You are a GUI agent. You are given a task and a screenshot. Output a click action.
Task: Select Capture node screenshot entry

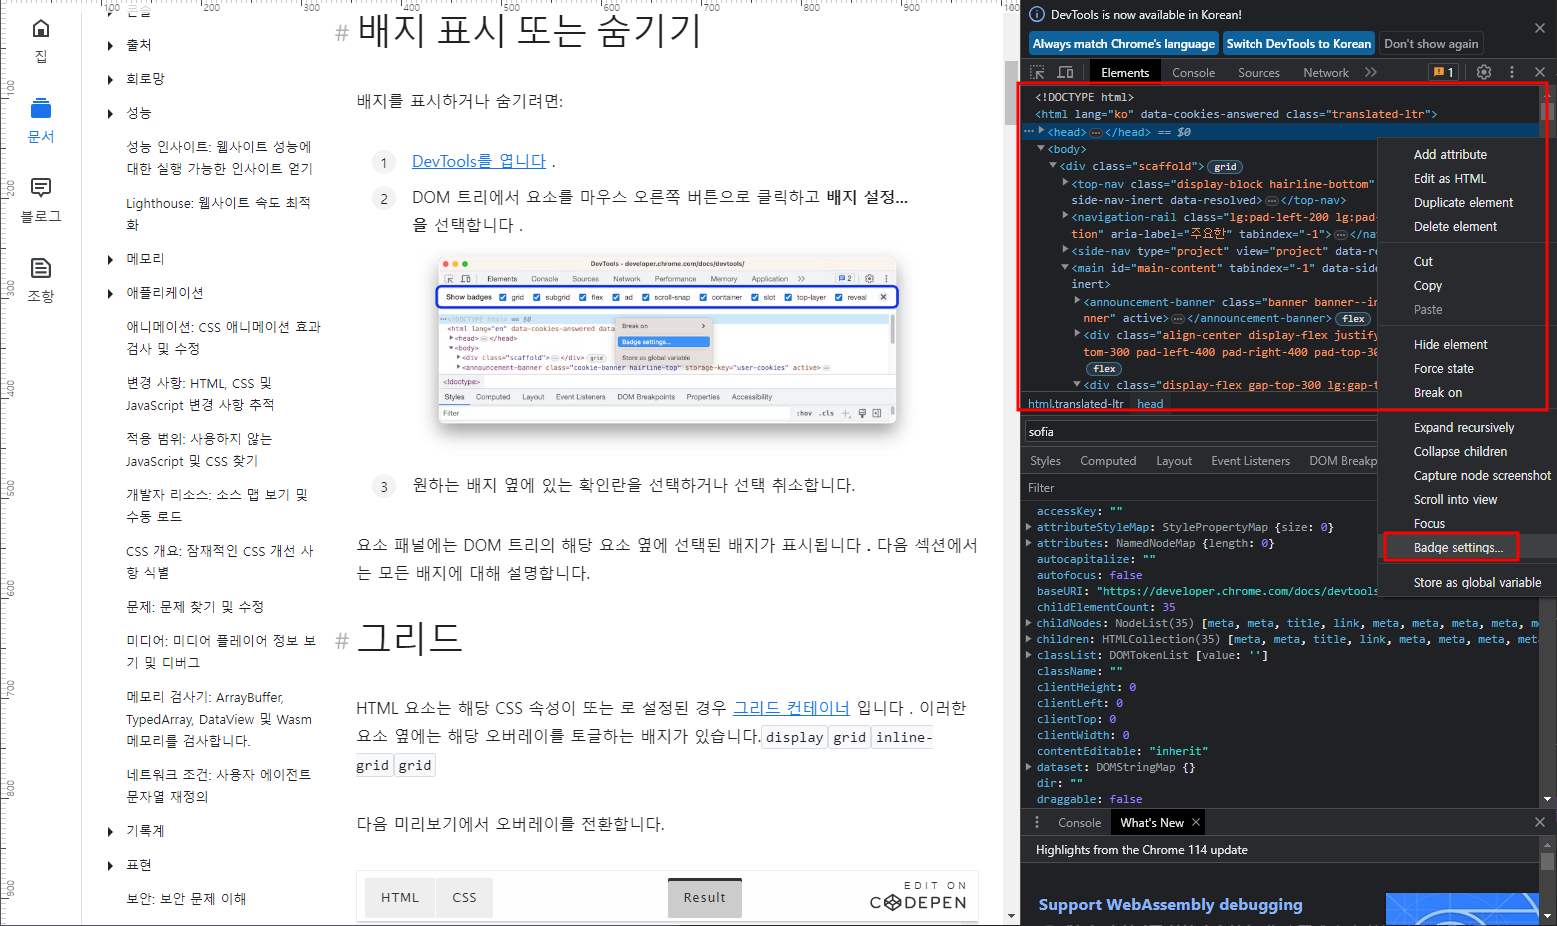(1481, 475)
